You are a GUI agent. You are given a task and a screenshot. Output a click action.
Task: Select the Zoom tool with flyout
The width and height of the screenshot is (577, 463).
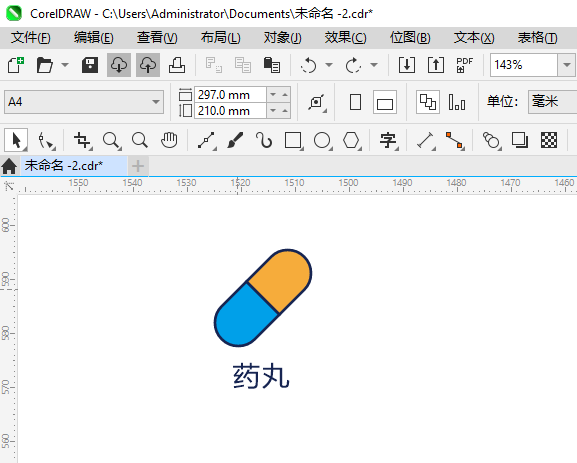coord(111,141)
